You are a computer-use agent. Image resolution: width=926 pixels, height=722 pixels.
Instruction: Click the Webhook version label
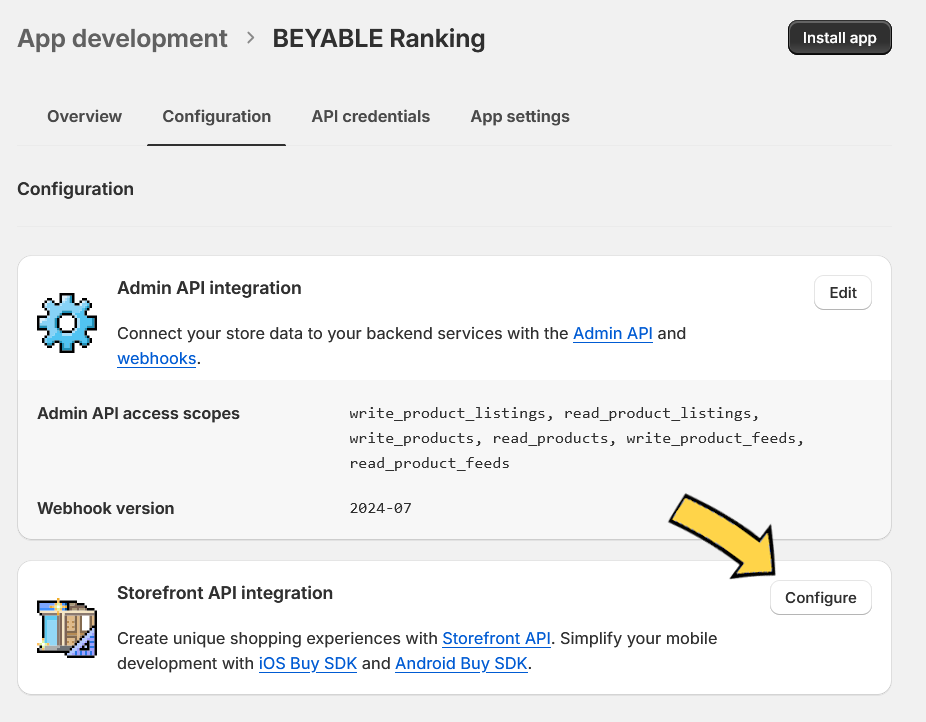pyautogui.click(x=106, y=508)
